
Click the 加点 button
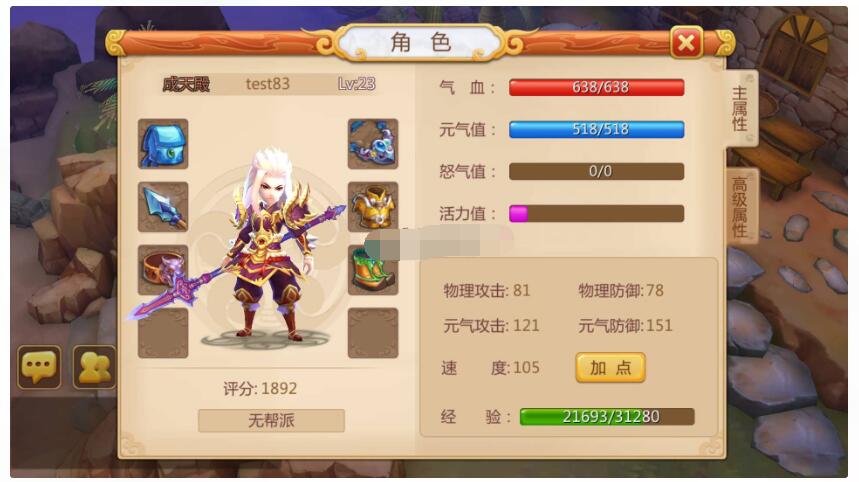coord(610,368)
